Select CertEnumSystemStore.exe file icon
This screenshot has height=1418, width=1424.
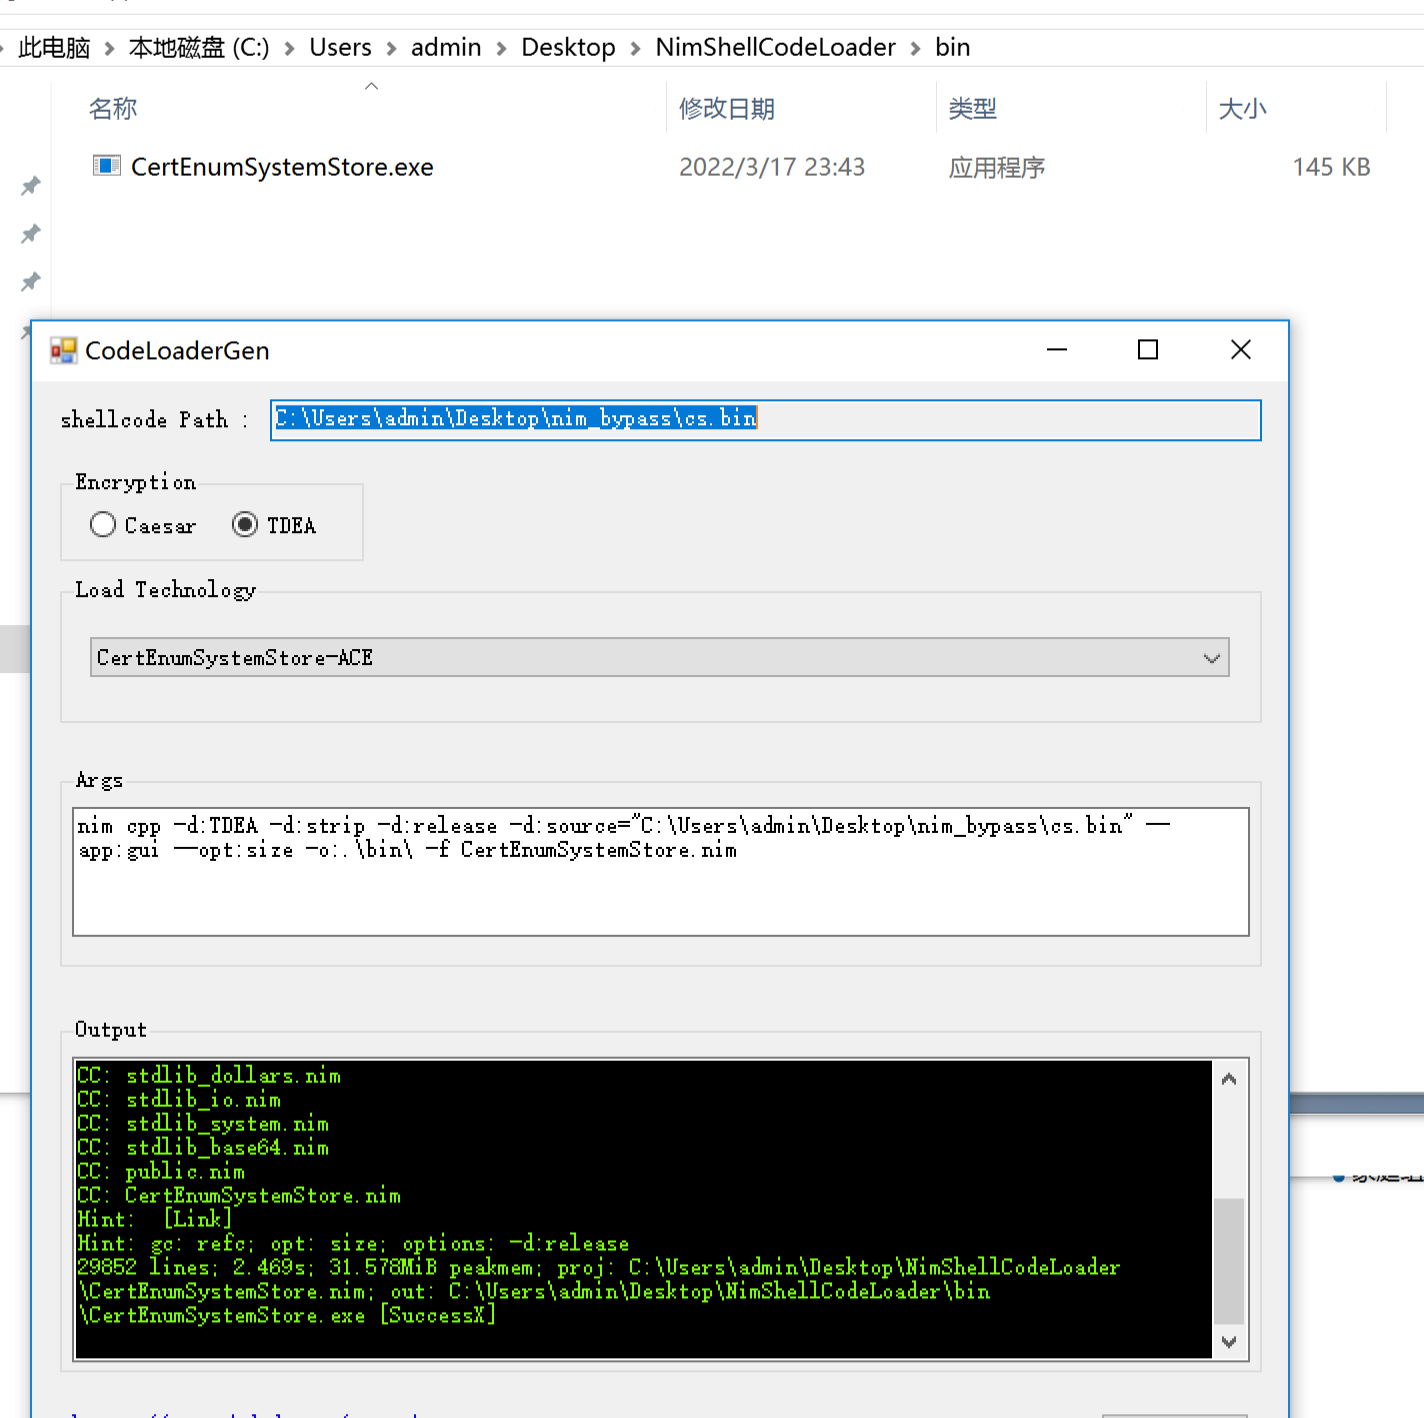point(106,166)
